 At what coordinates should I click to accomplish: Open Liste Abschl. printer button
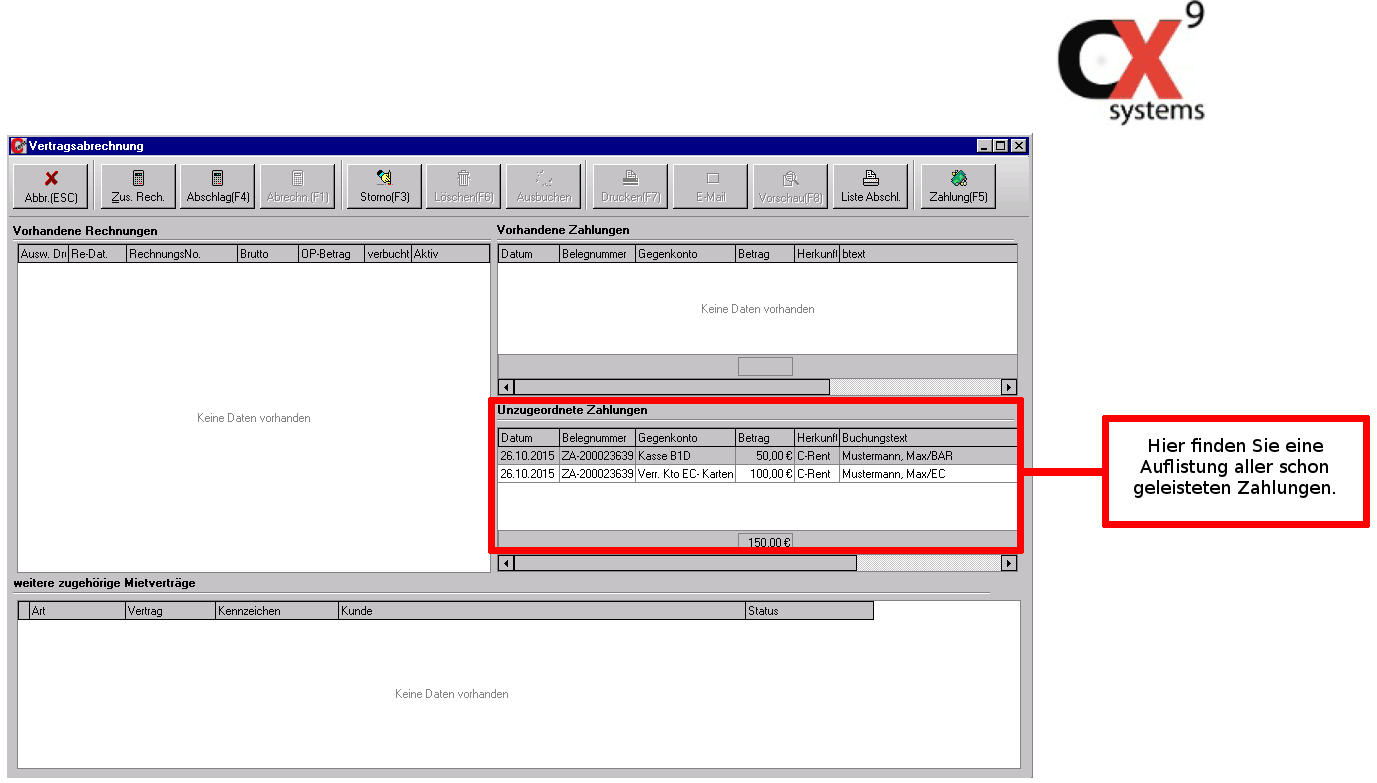pyautogui.click(x=870, y=186)
